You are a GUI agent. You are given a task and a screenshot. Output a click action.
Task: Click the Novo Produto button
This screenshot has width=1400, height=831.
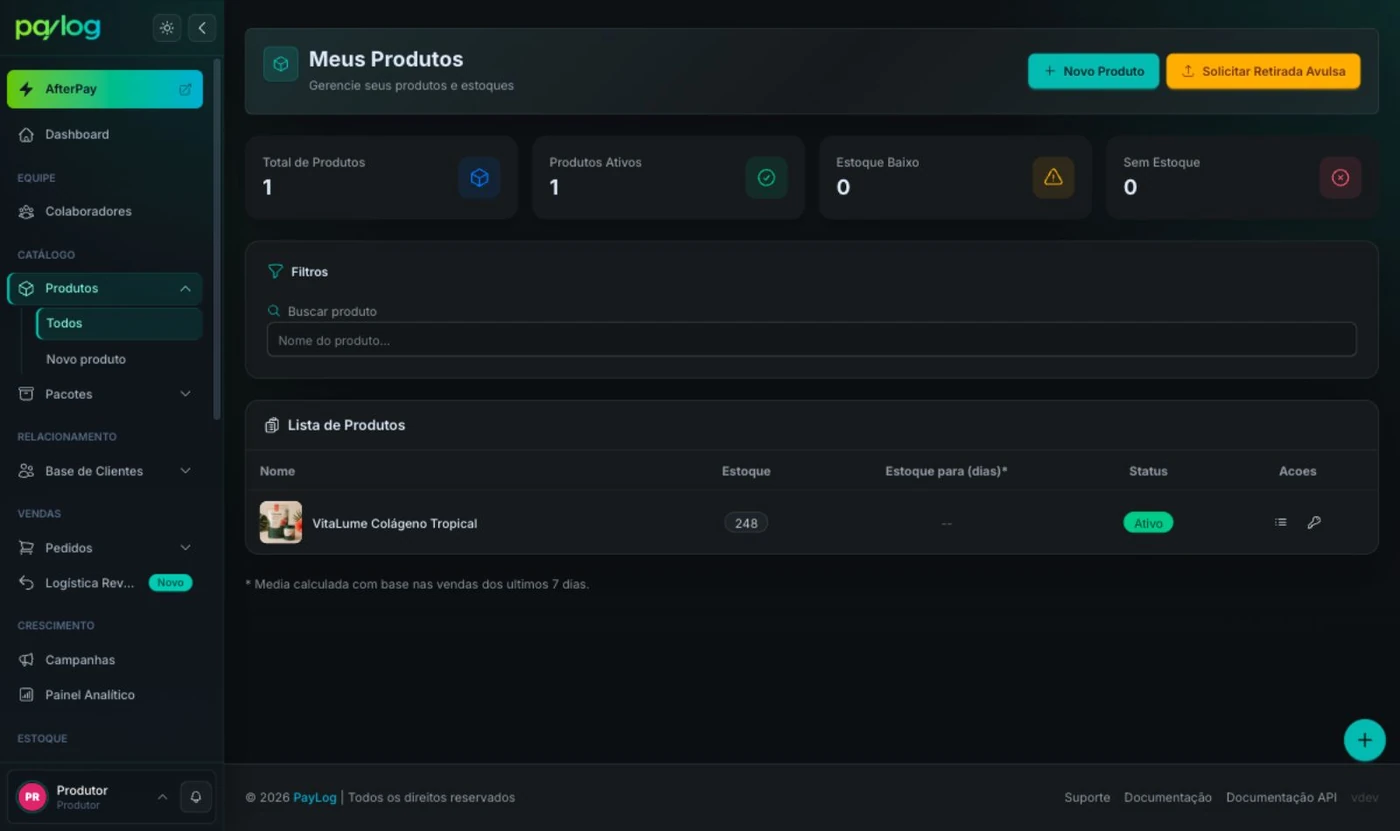tap(1093, 71)
